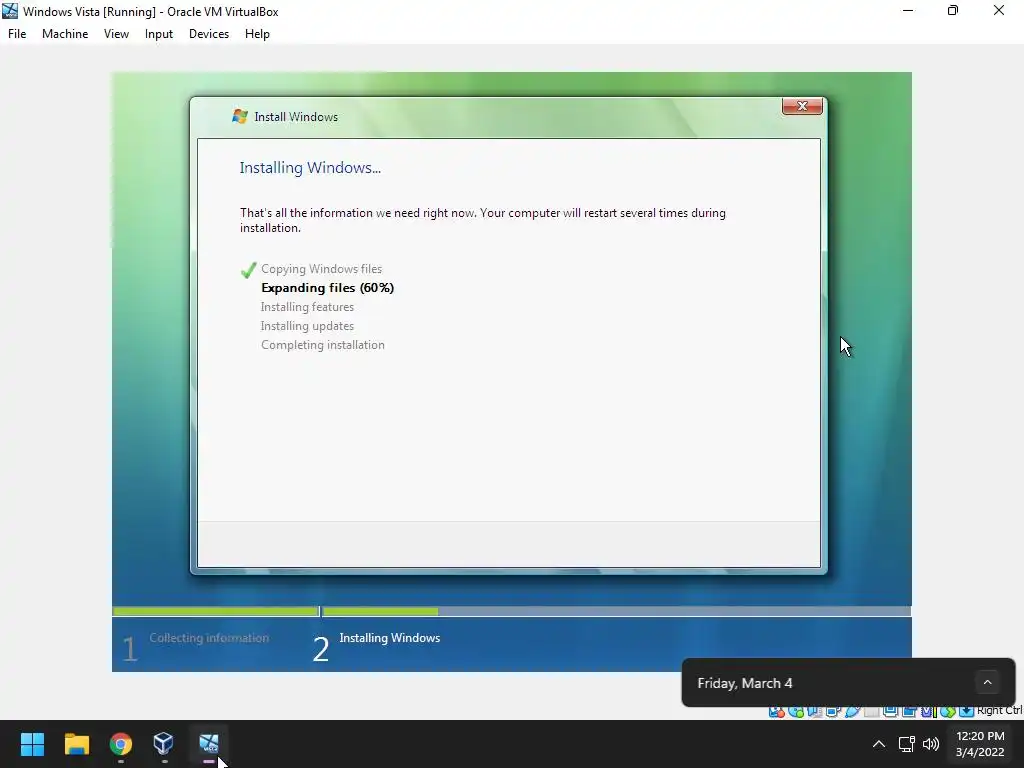Click the VirtualBox window title icon
This screenshot has height=768, width=1024.
[10, 11]
